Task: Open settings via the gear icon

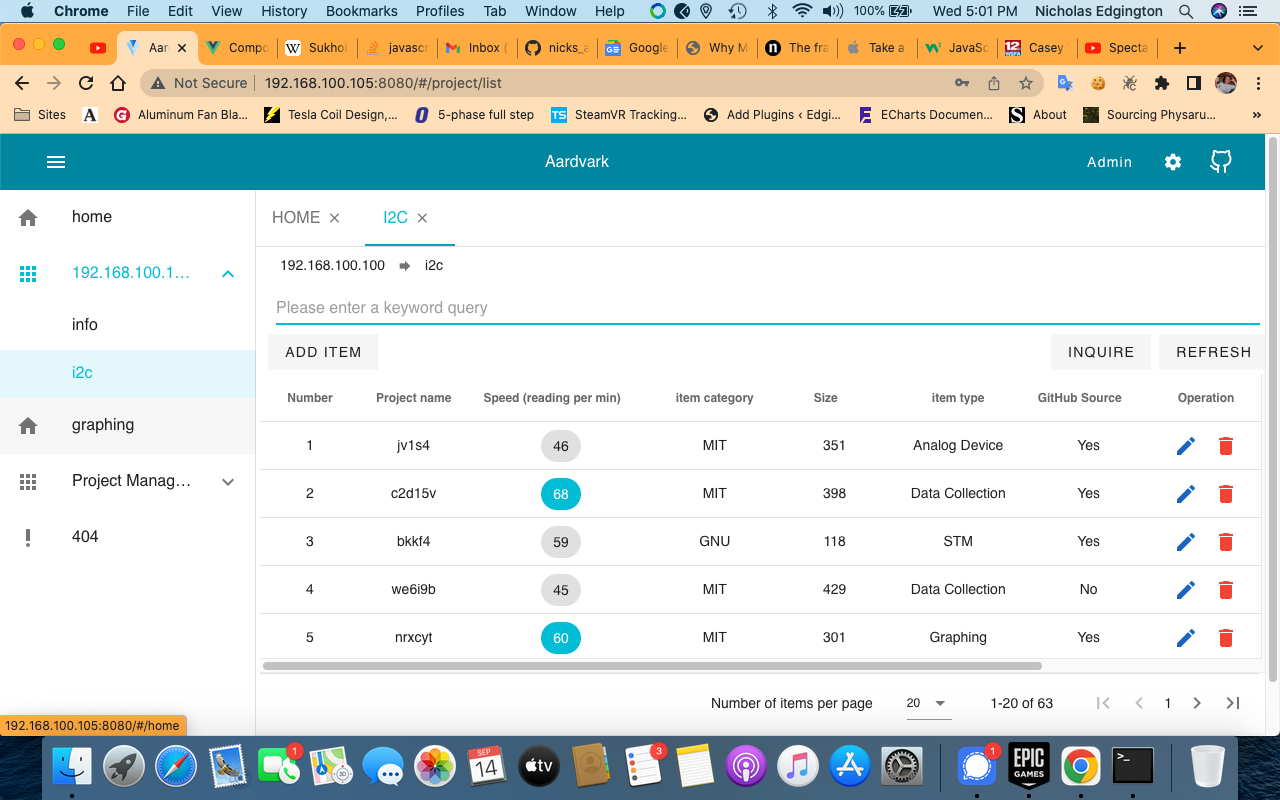Action: [1173, 162]
